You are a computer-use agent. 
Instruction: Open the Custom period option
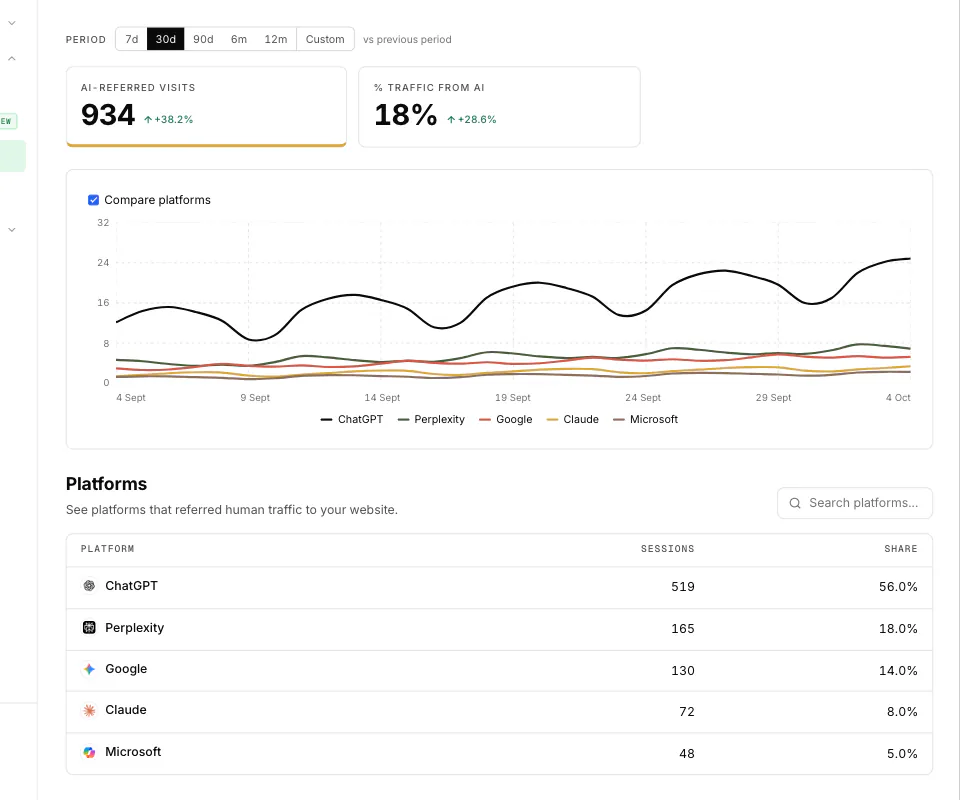(325, 39)
